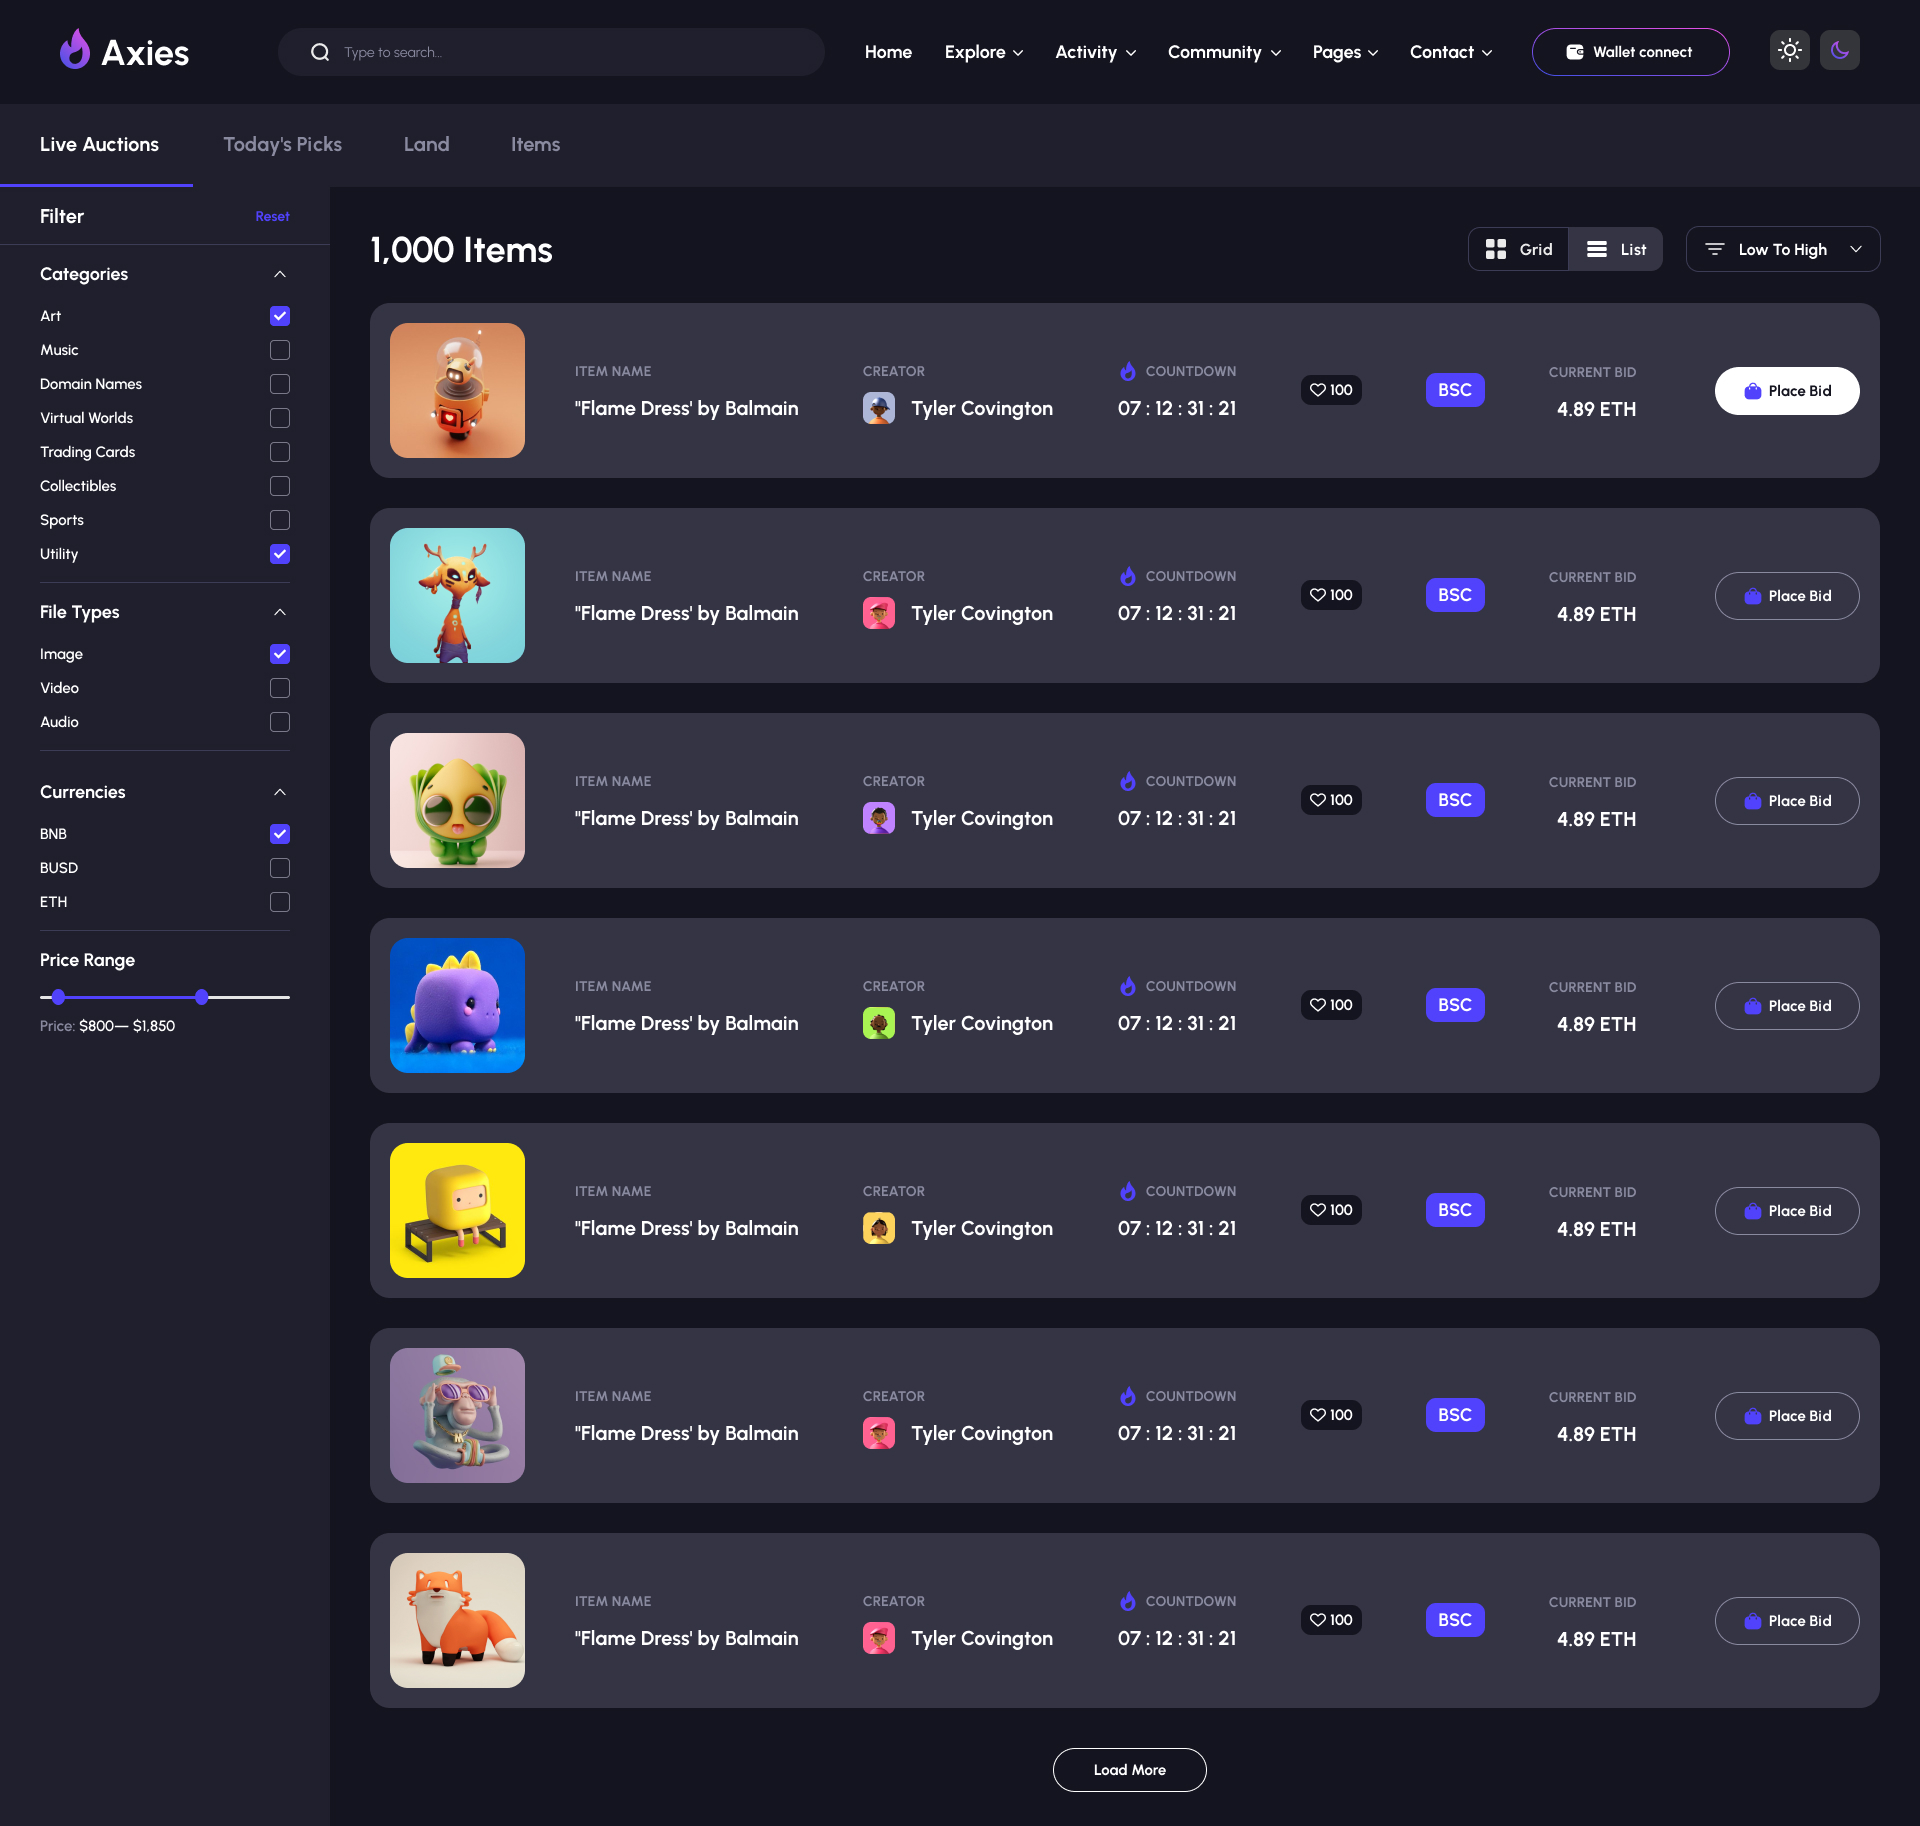Viewport: 1920px width, 1826px height.
Task: Switch to List view
Action: pos(1616,249)
